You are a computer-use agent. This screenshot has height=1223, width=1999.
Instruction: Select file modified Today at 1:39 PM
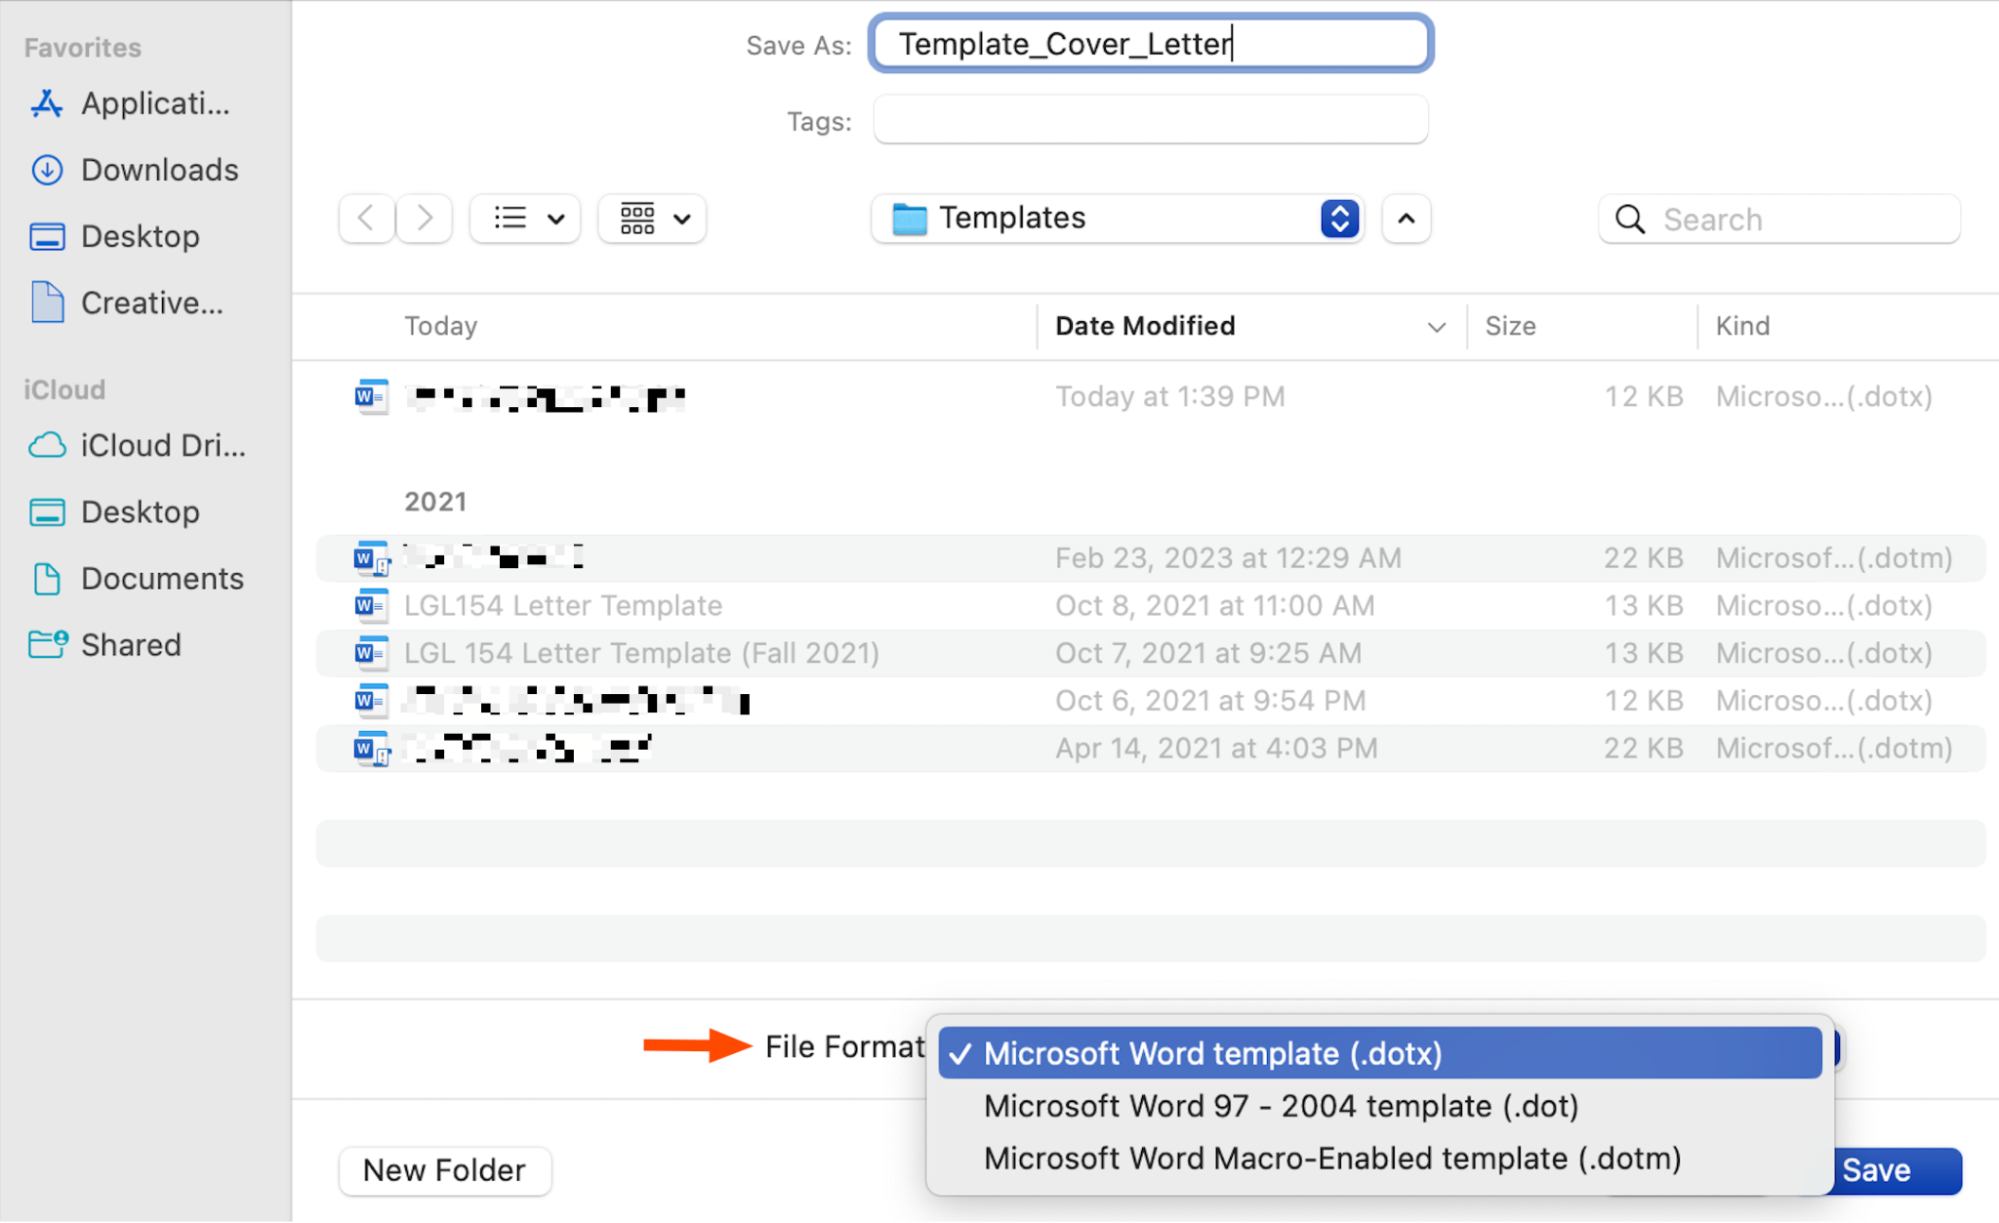click(x=1151, y=397)
